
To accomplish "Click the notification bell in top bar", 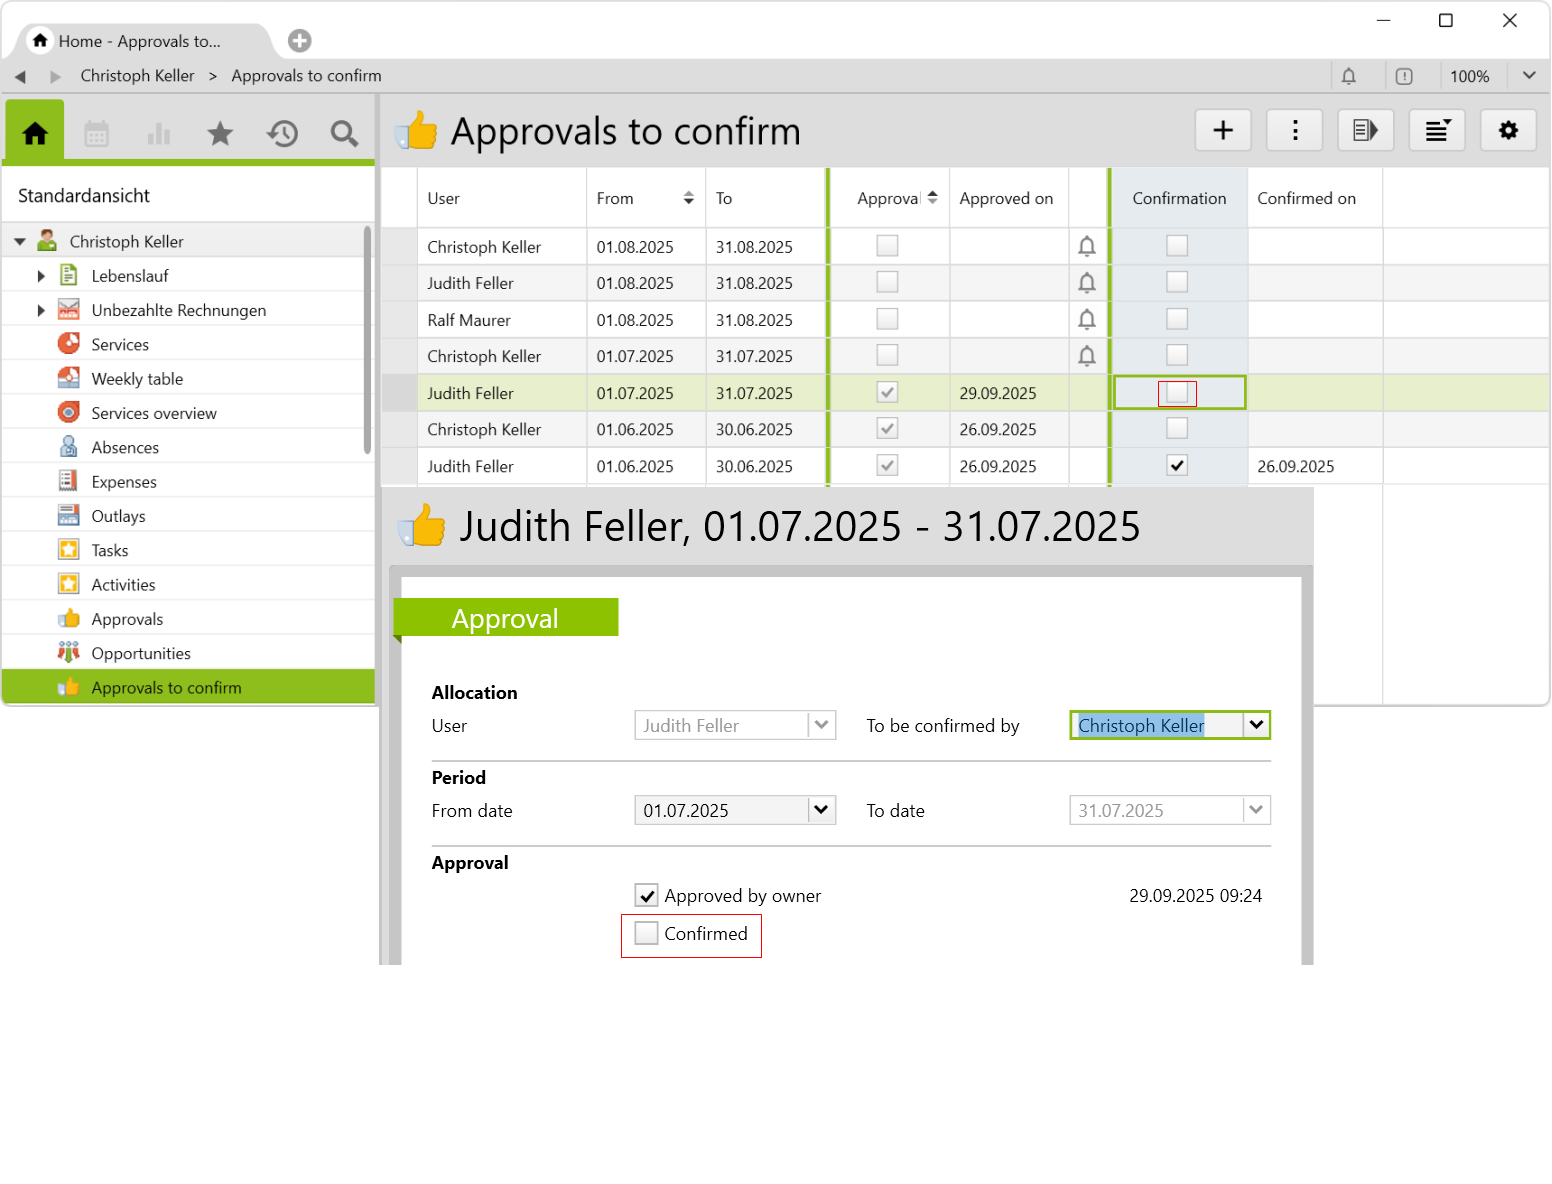I will point(1348,76).
